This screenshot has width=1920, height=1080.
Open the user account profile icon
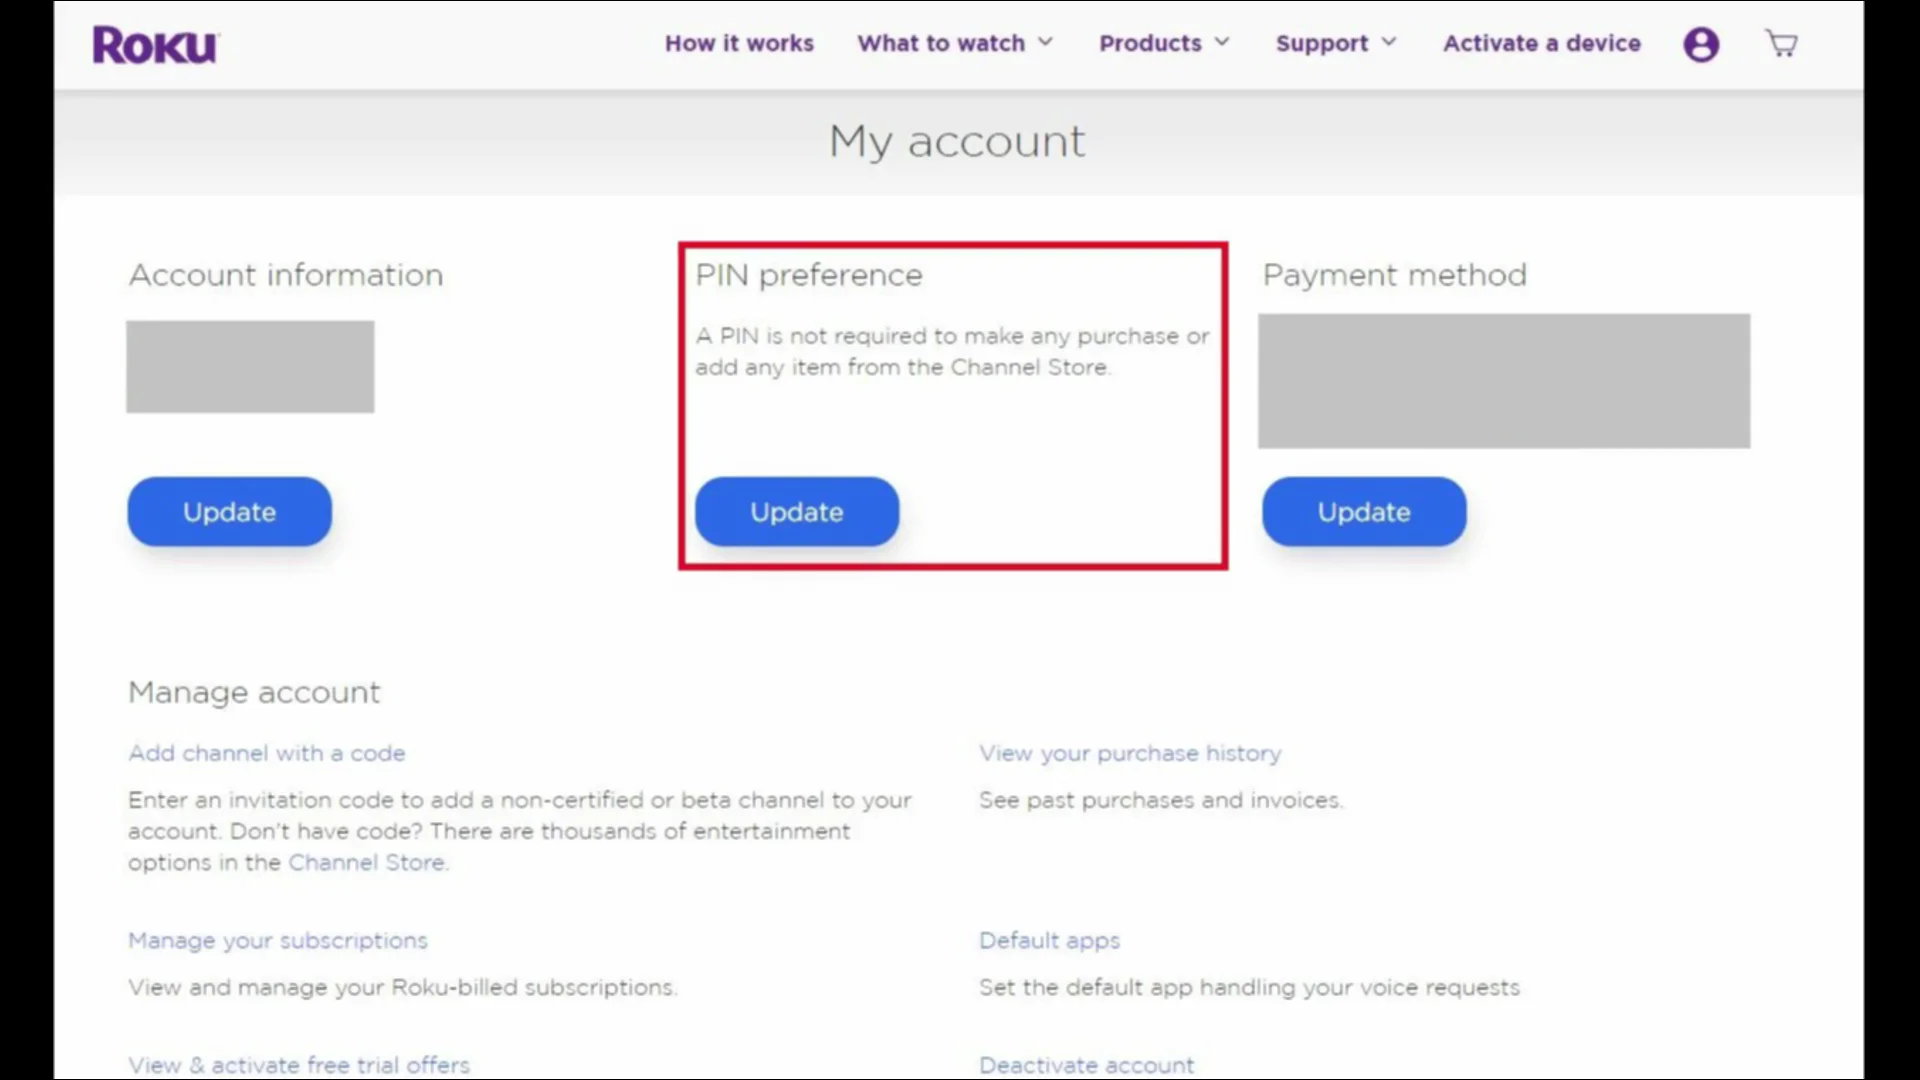click(1700, 44)
